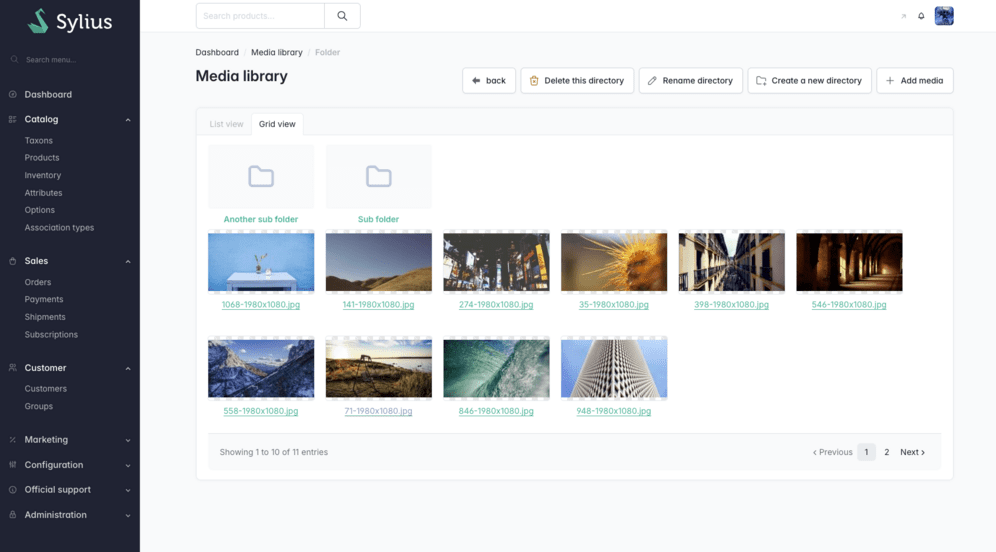Click the Catalog section icon
The width and height of the screenshot is (996, 552).
point(13,119)
